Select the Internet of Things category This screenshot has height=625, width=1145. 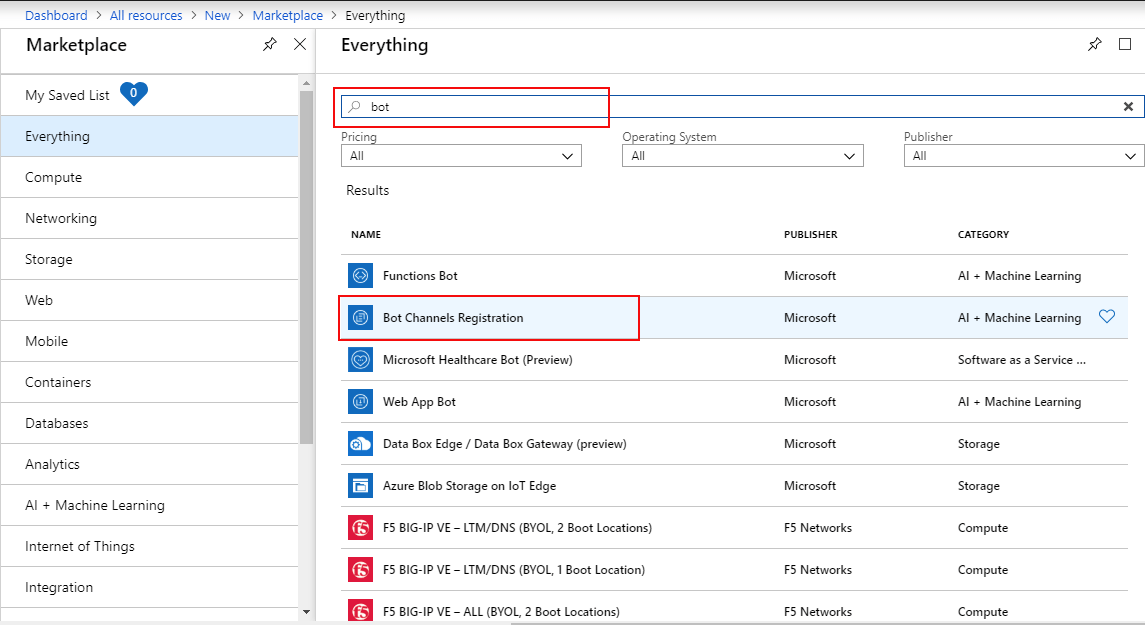(x=150, y=546)
